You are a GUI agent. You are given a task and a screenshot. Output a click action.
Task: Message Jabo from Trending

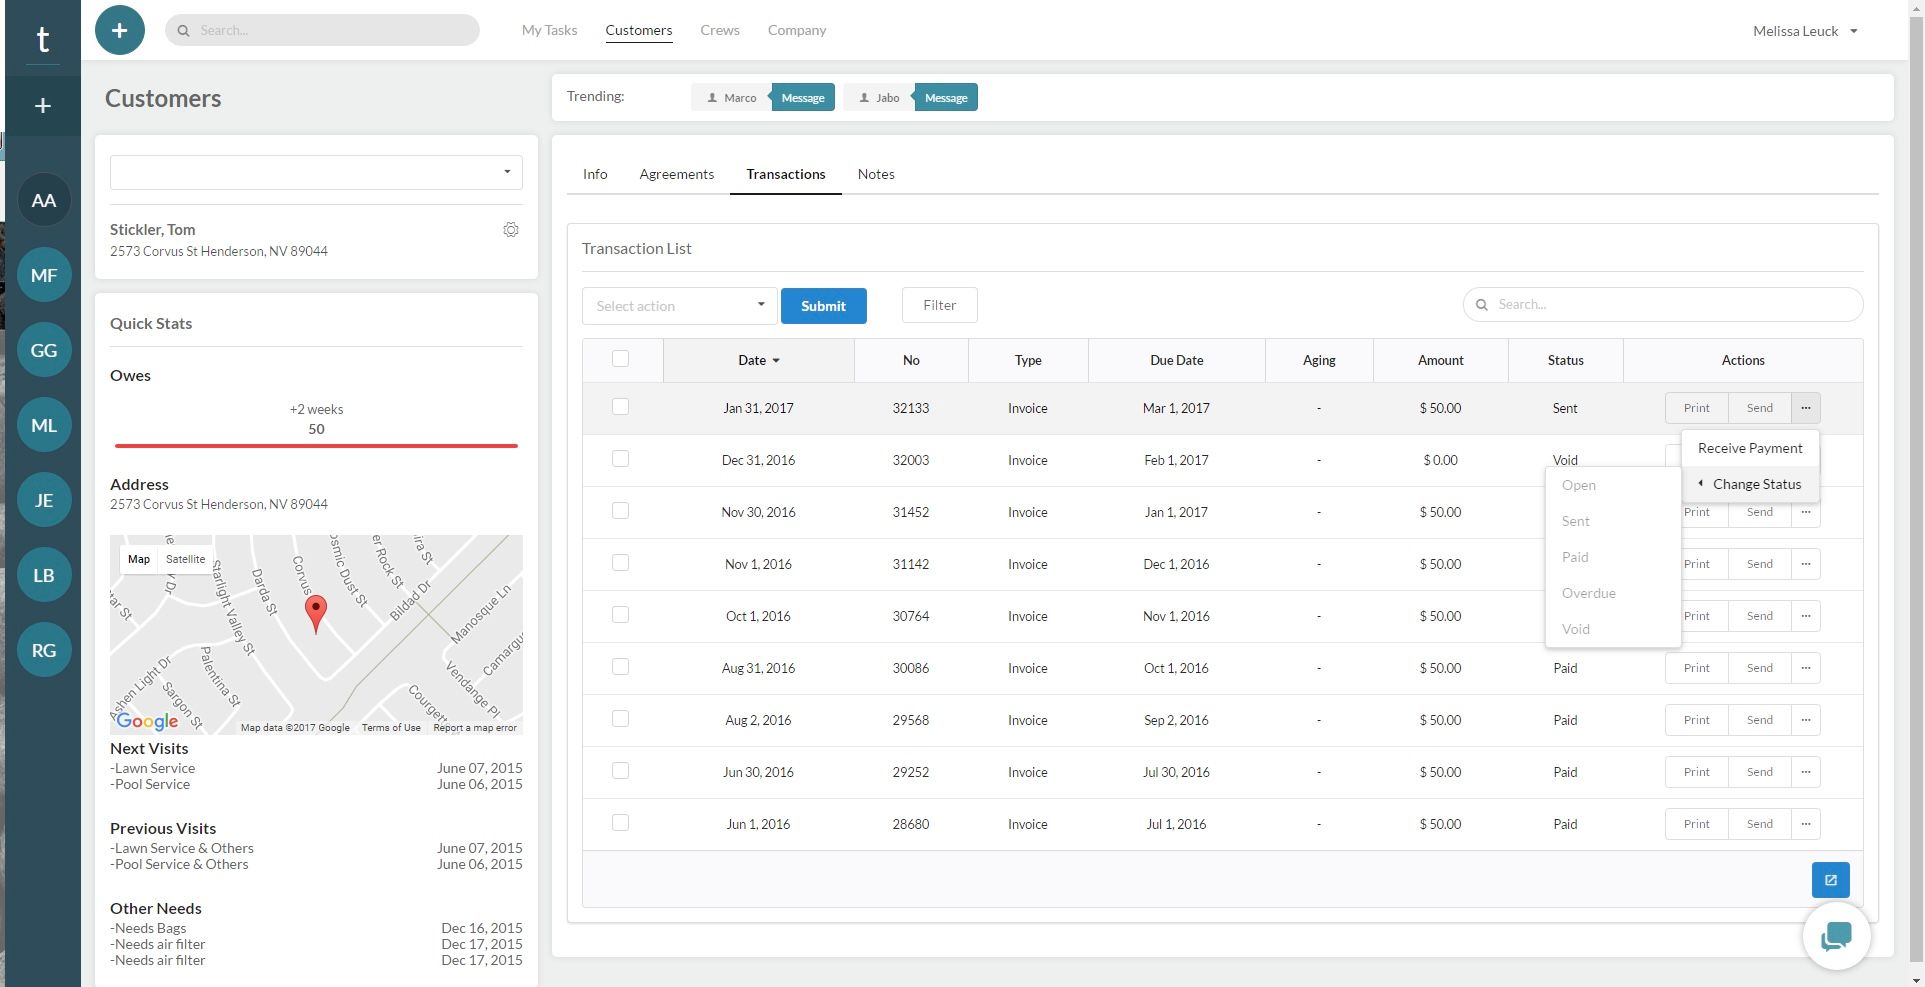(946, 98)
